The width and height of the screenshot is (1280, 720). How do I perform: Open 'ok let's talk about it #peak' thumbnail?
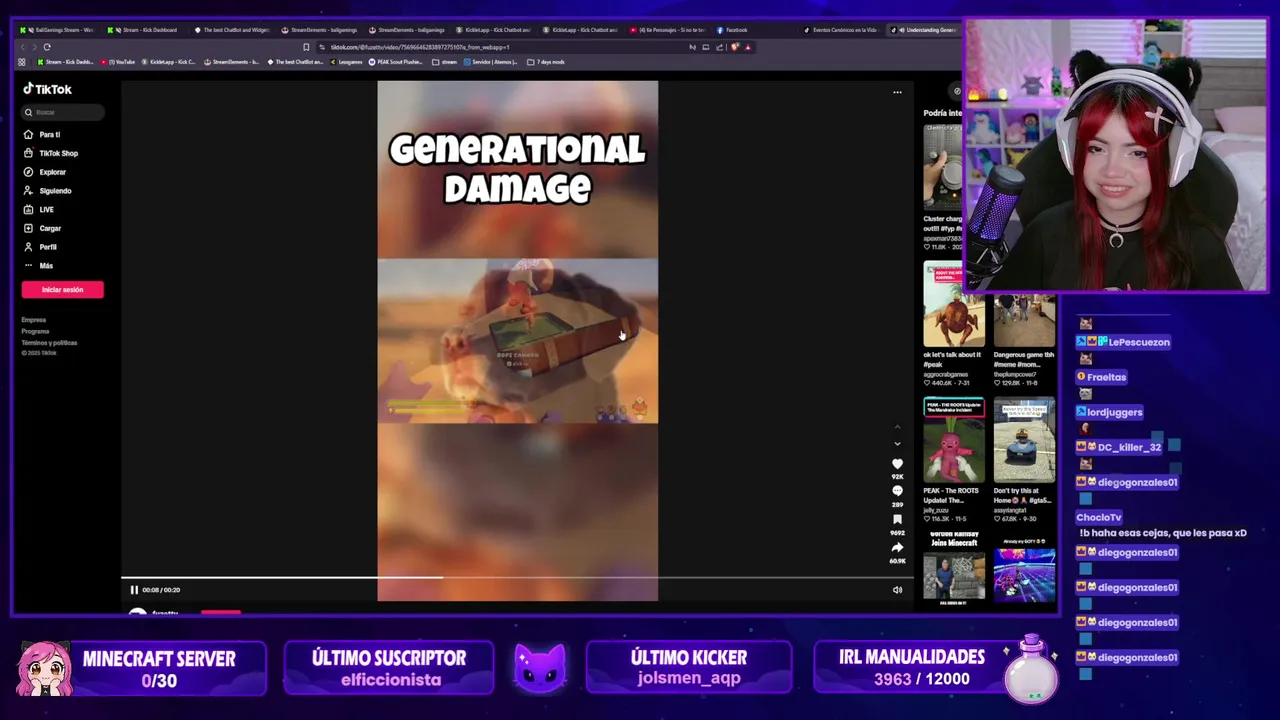[953, 304]
